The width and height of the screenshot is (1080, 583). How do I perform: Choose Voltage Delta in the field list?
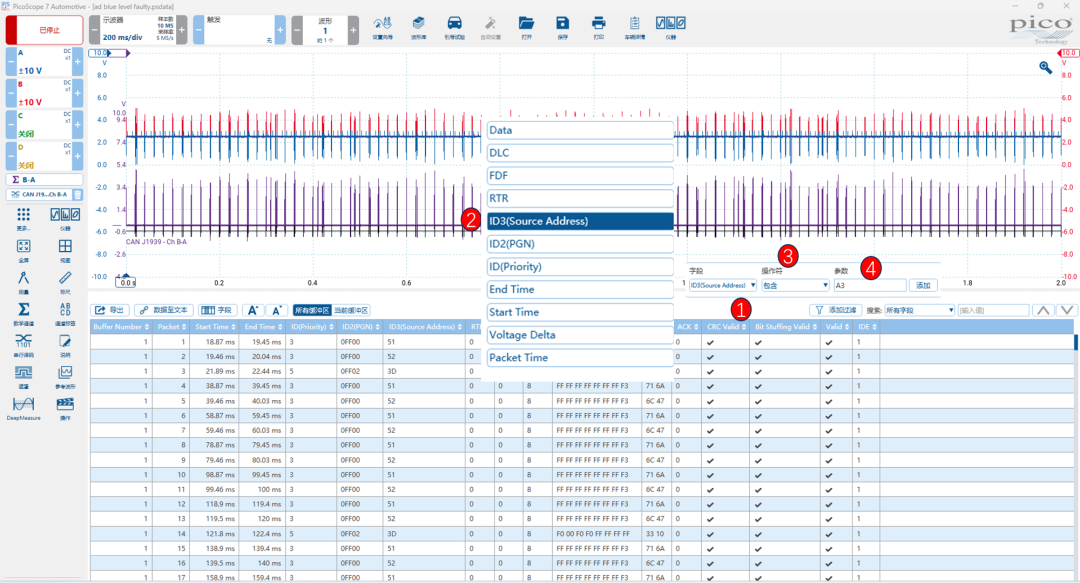point(580,335)
